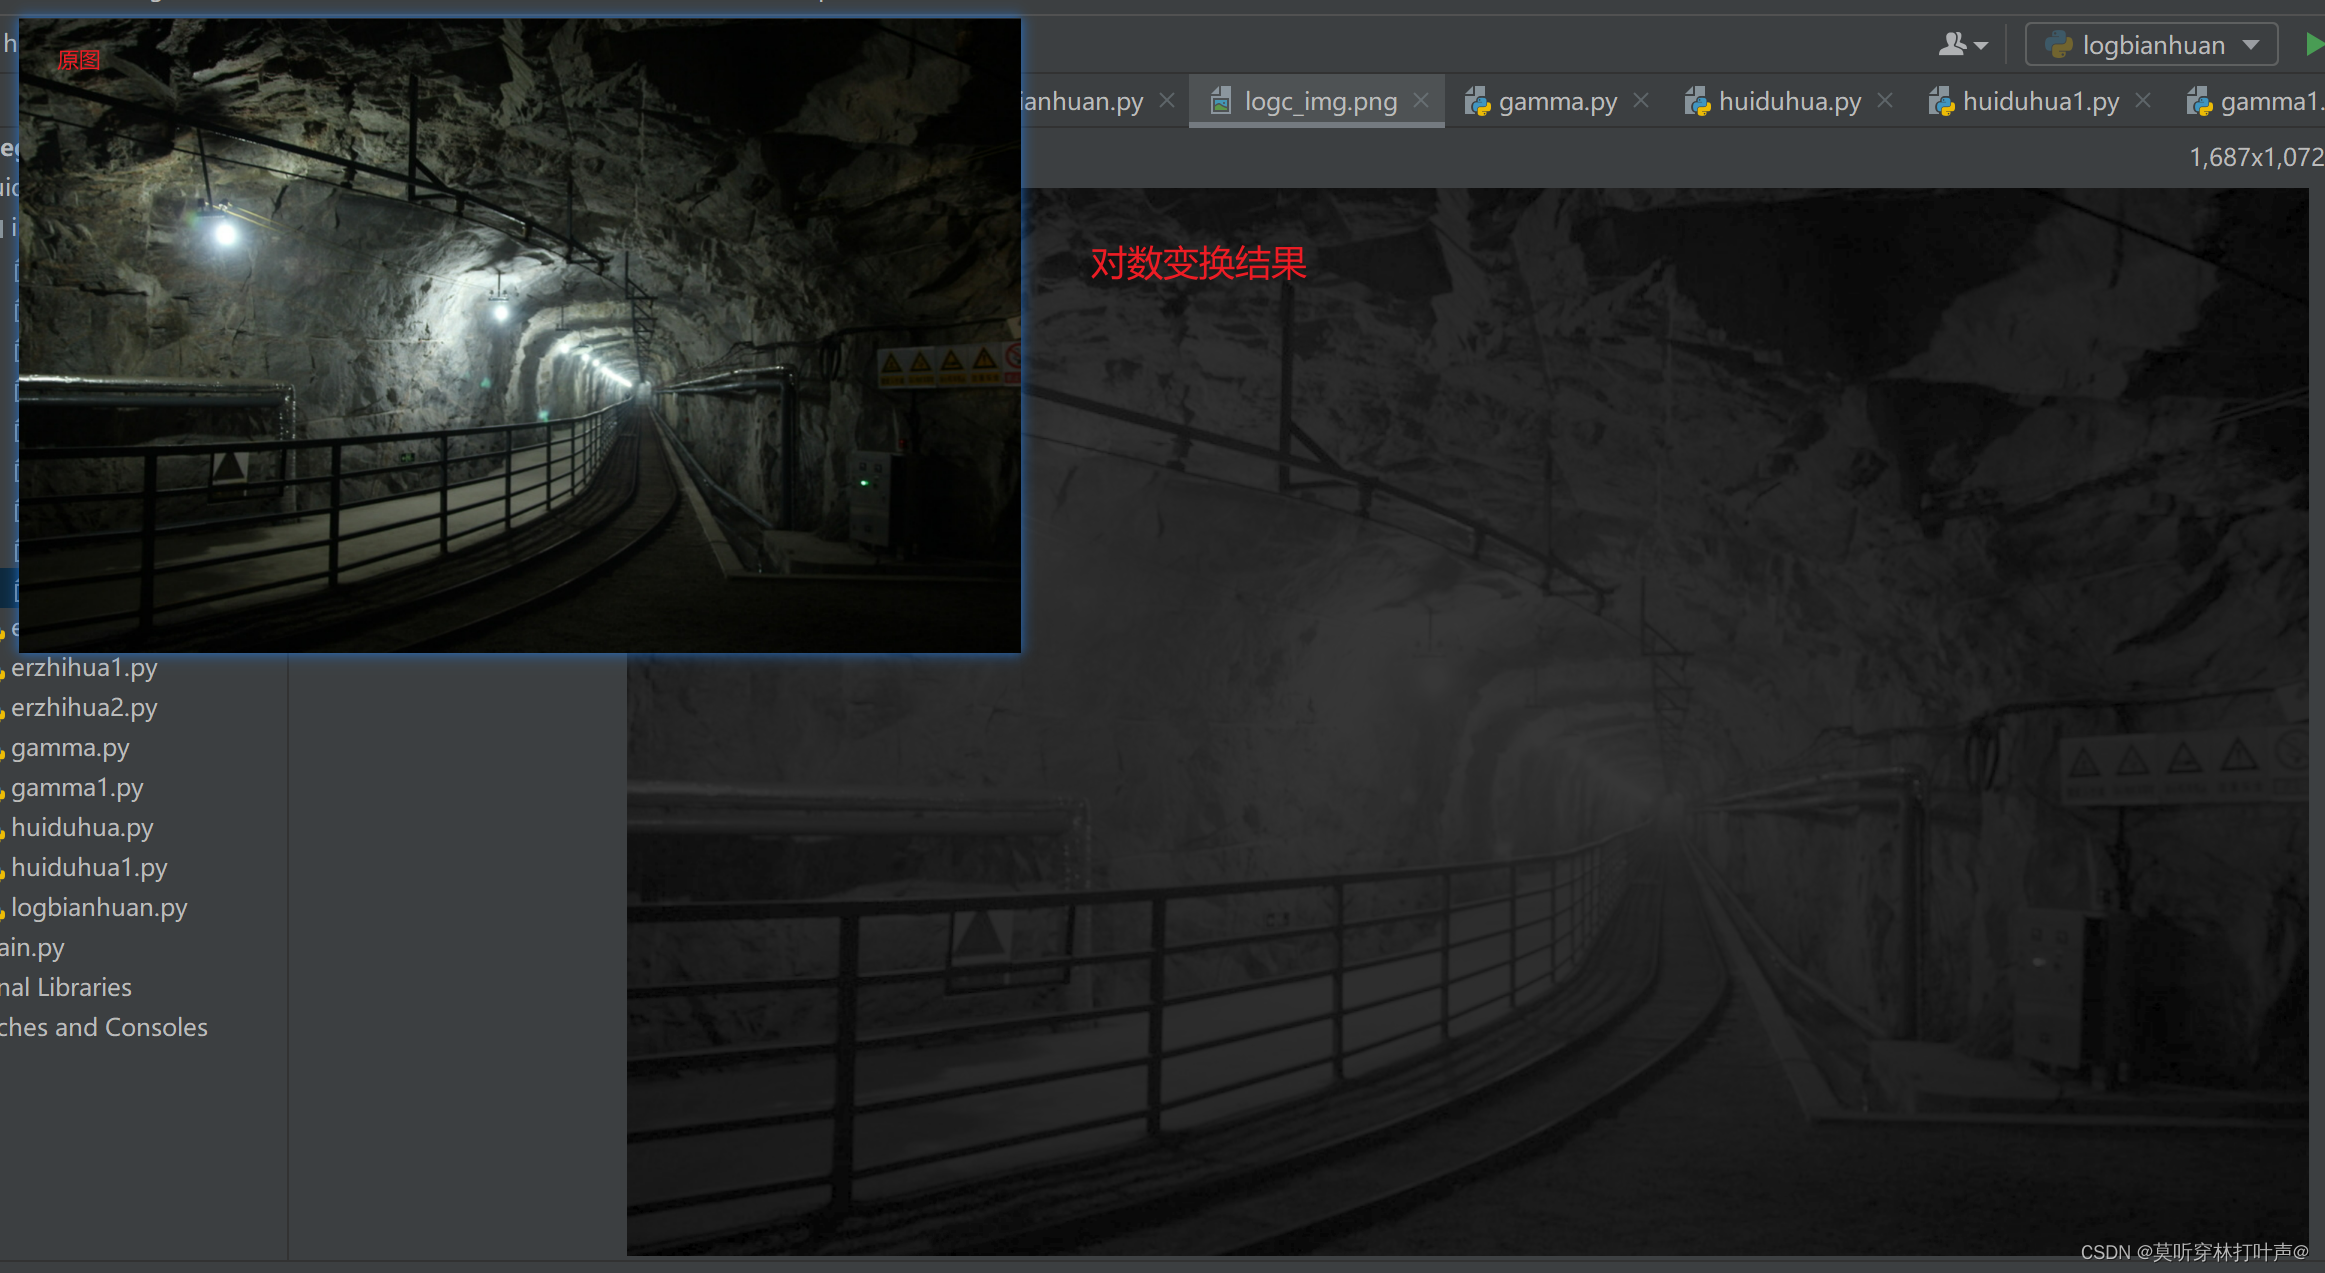Screen dimensions: 2325x1273
Task: Expand the External Libraries node
Action: click(x=66, y=987)
